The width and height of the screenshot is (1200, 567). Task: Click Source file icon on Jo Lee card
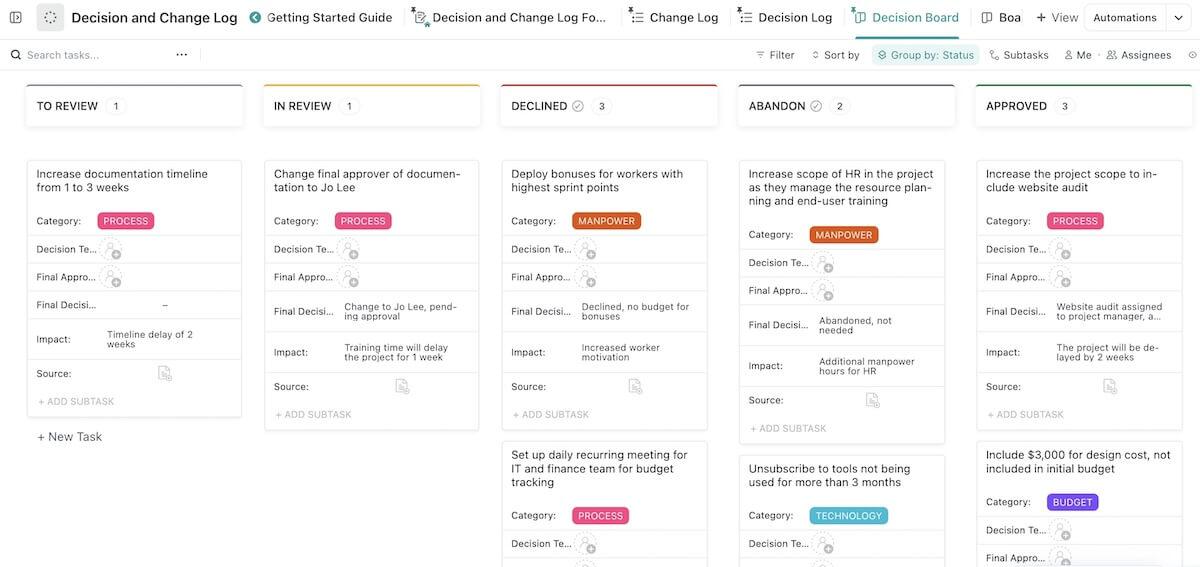402,386
